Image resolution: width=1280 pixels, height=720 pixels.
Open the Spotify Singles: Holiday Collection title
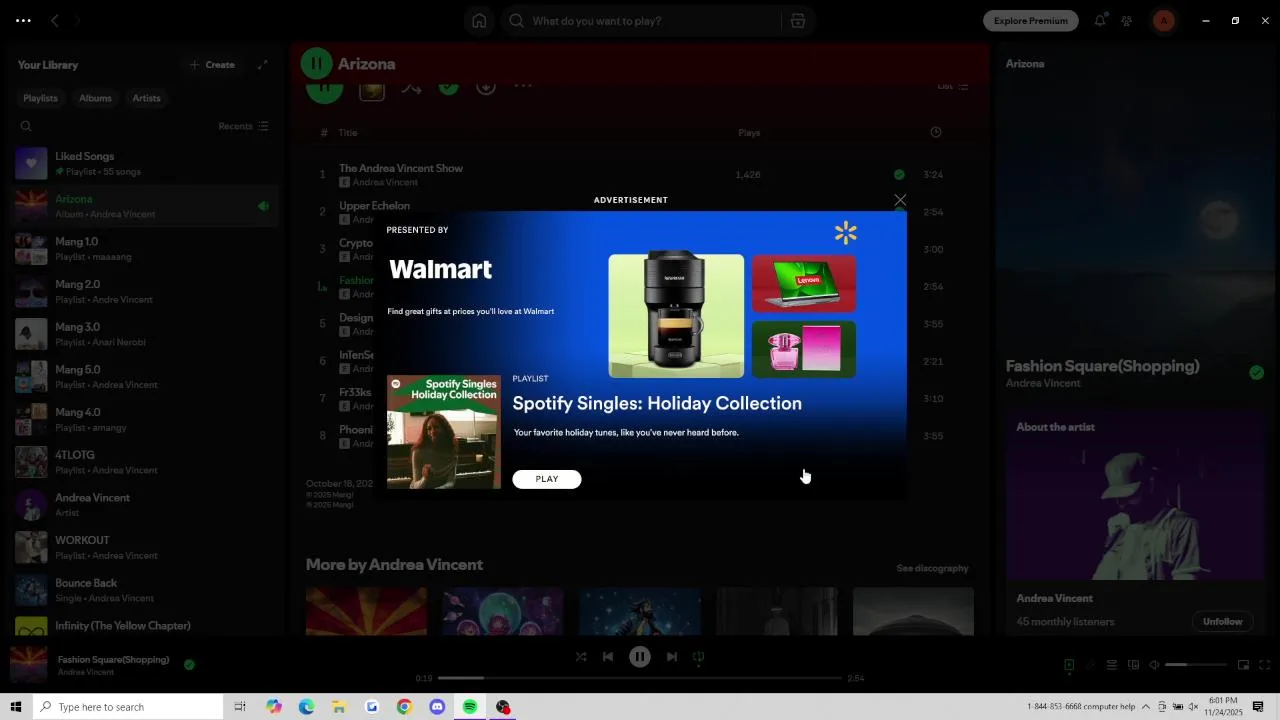[x=657, y=403]
